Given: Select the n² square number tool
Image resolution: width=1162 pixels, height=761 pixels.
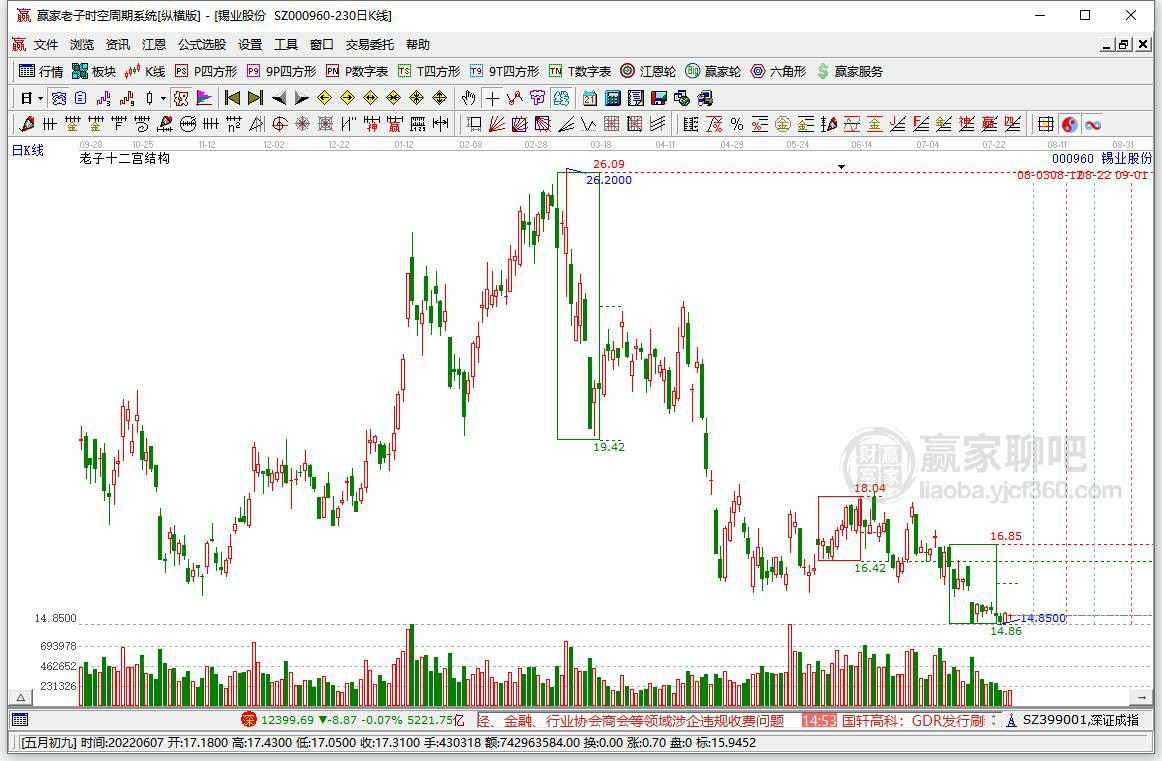Looking at the screenshot, I should pos(233,124).
